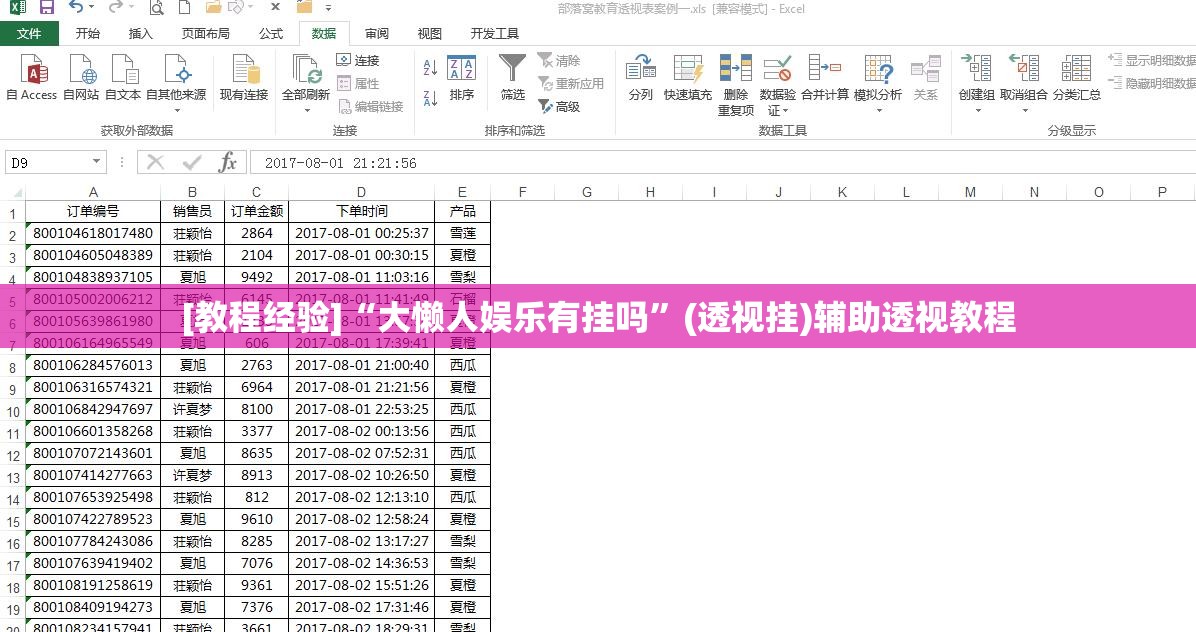Click the insert function fx icon
Screen dimensions: 1196x632
click(x=227, y=162)
